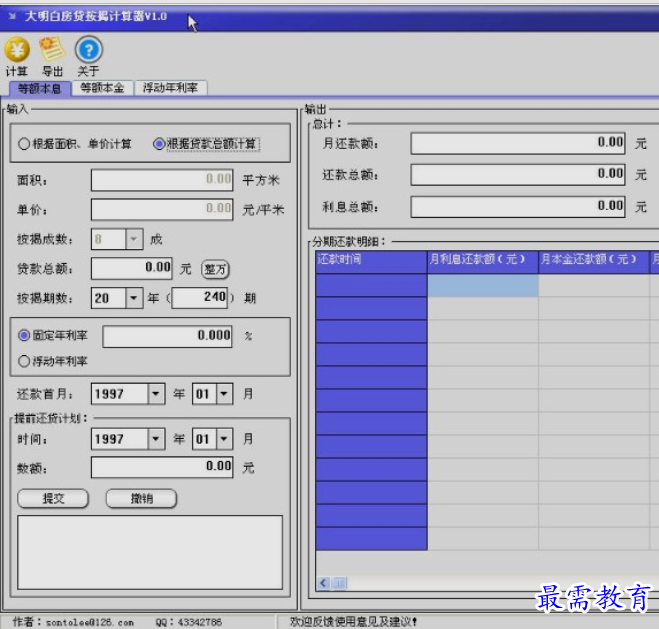Click the QQ：43342786 status text
Viewport: 659px width, 629px height.
click(x=189, y=622)
